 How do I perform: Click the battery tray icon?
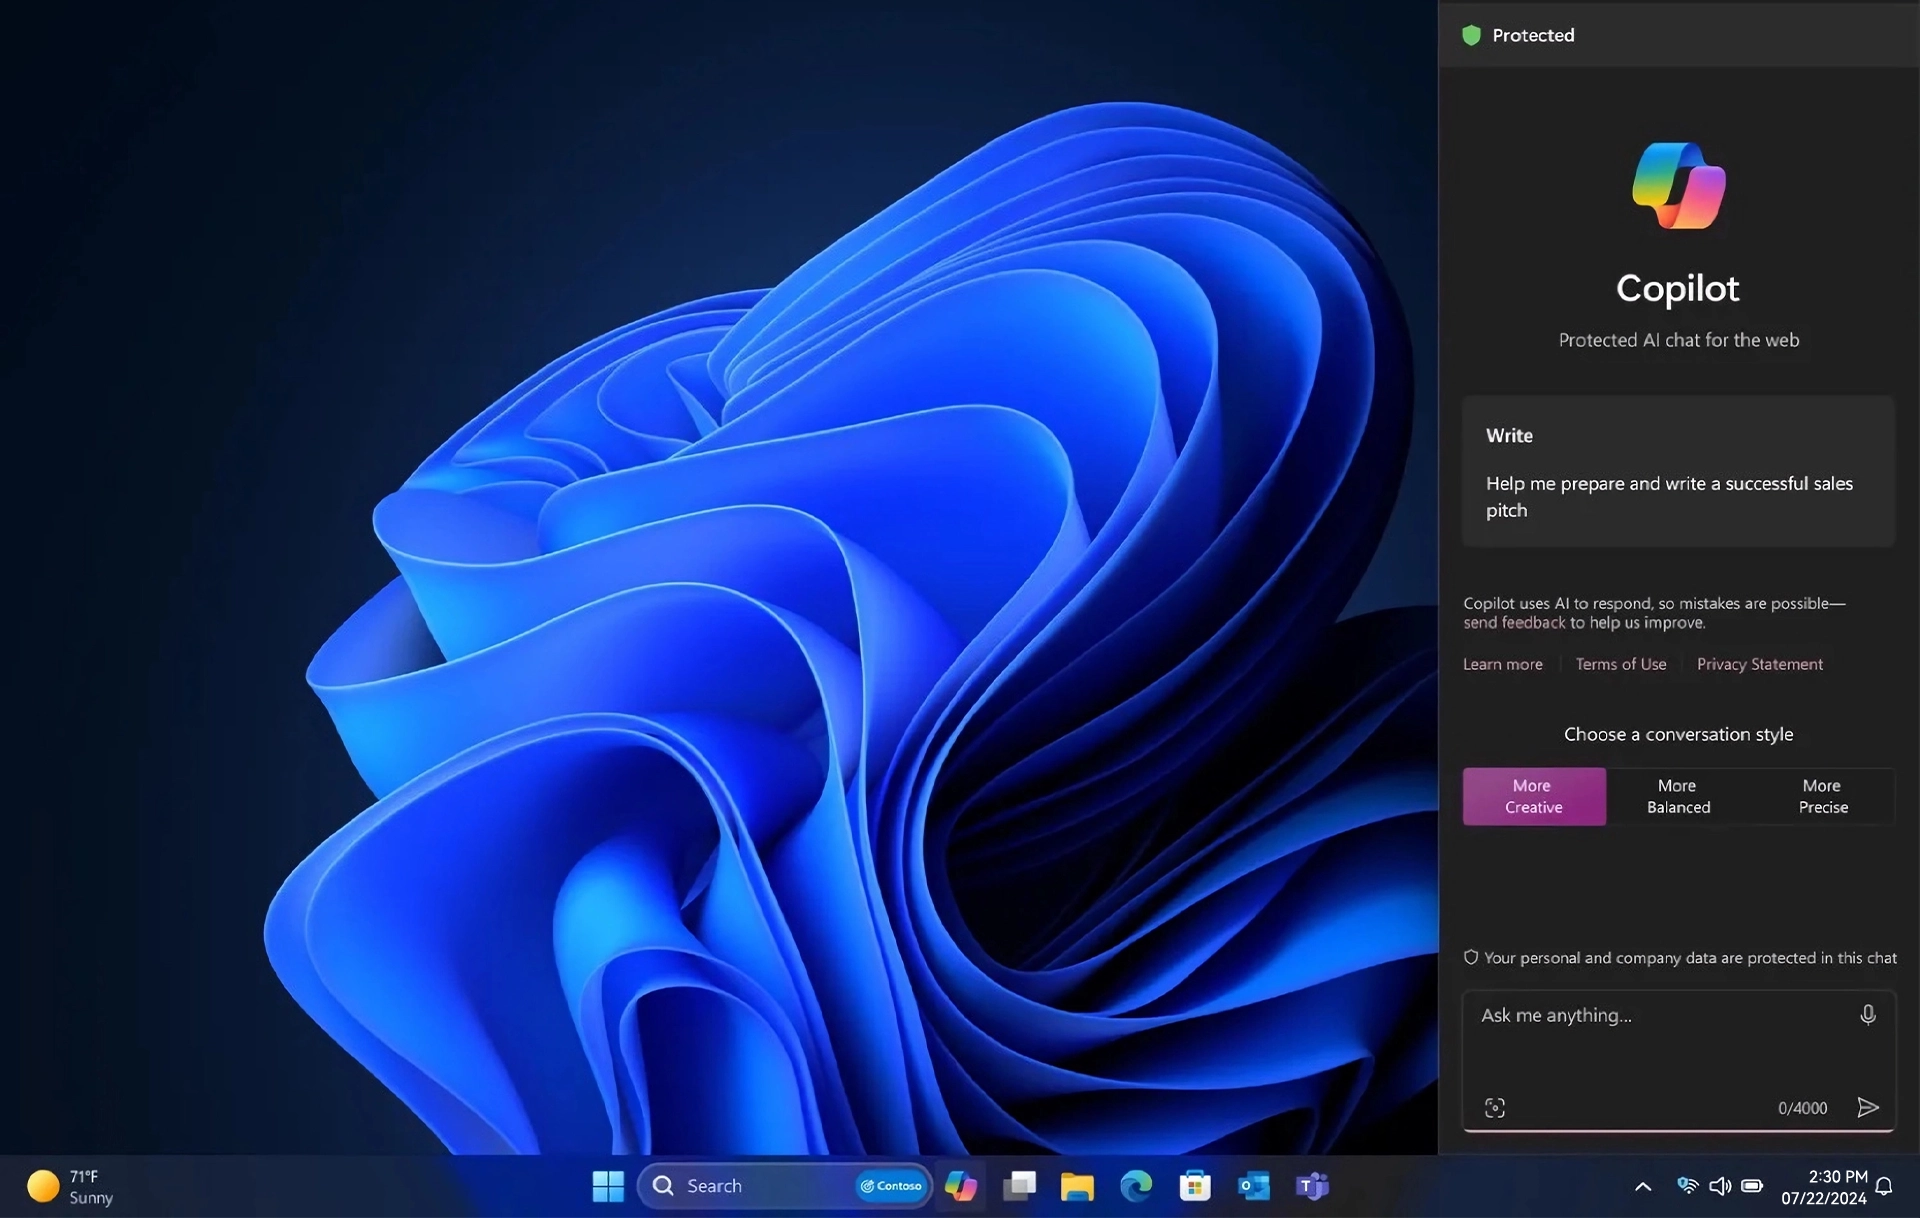[1752, 1186]
